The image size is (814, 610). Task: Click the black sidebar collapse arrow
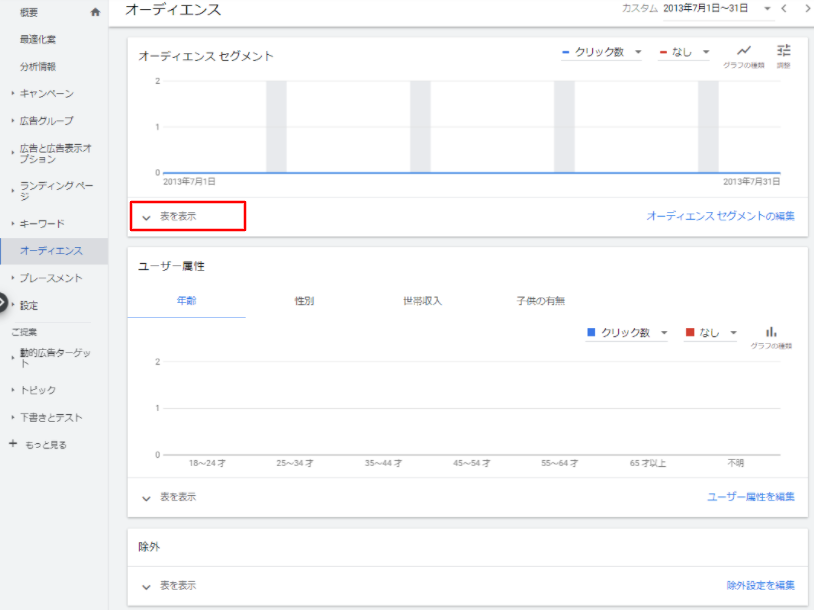tap(3, 303)
